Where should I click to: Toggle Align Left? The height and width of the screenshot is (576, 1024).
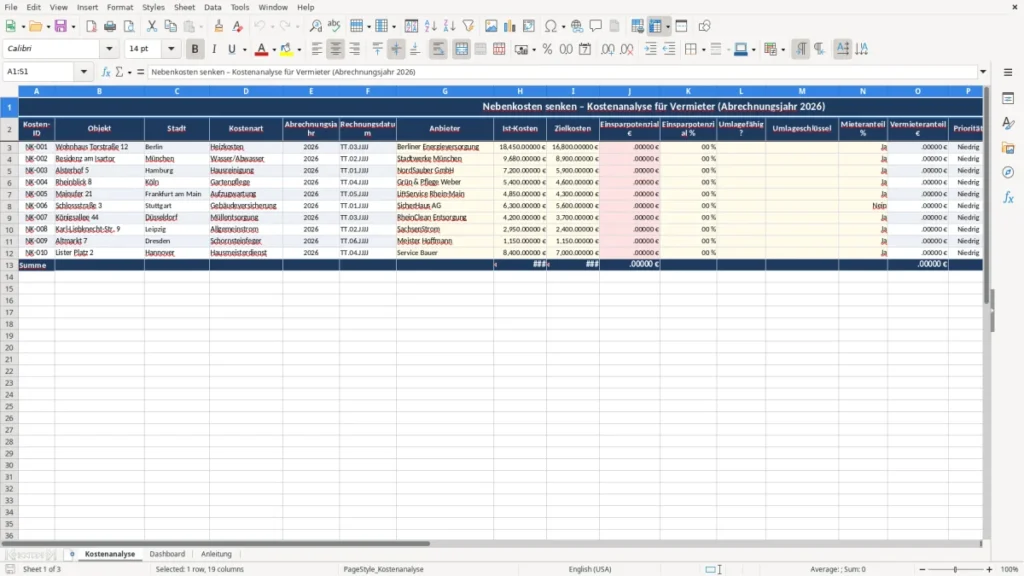point(317,49)
